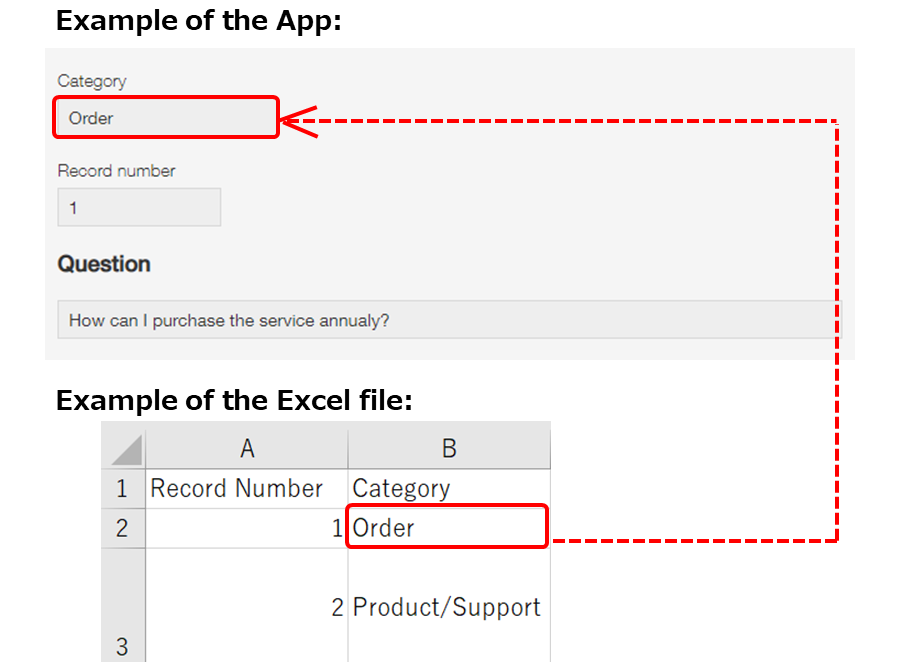Click the Category input field showing Order

point(165,117)
